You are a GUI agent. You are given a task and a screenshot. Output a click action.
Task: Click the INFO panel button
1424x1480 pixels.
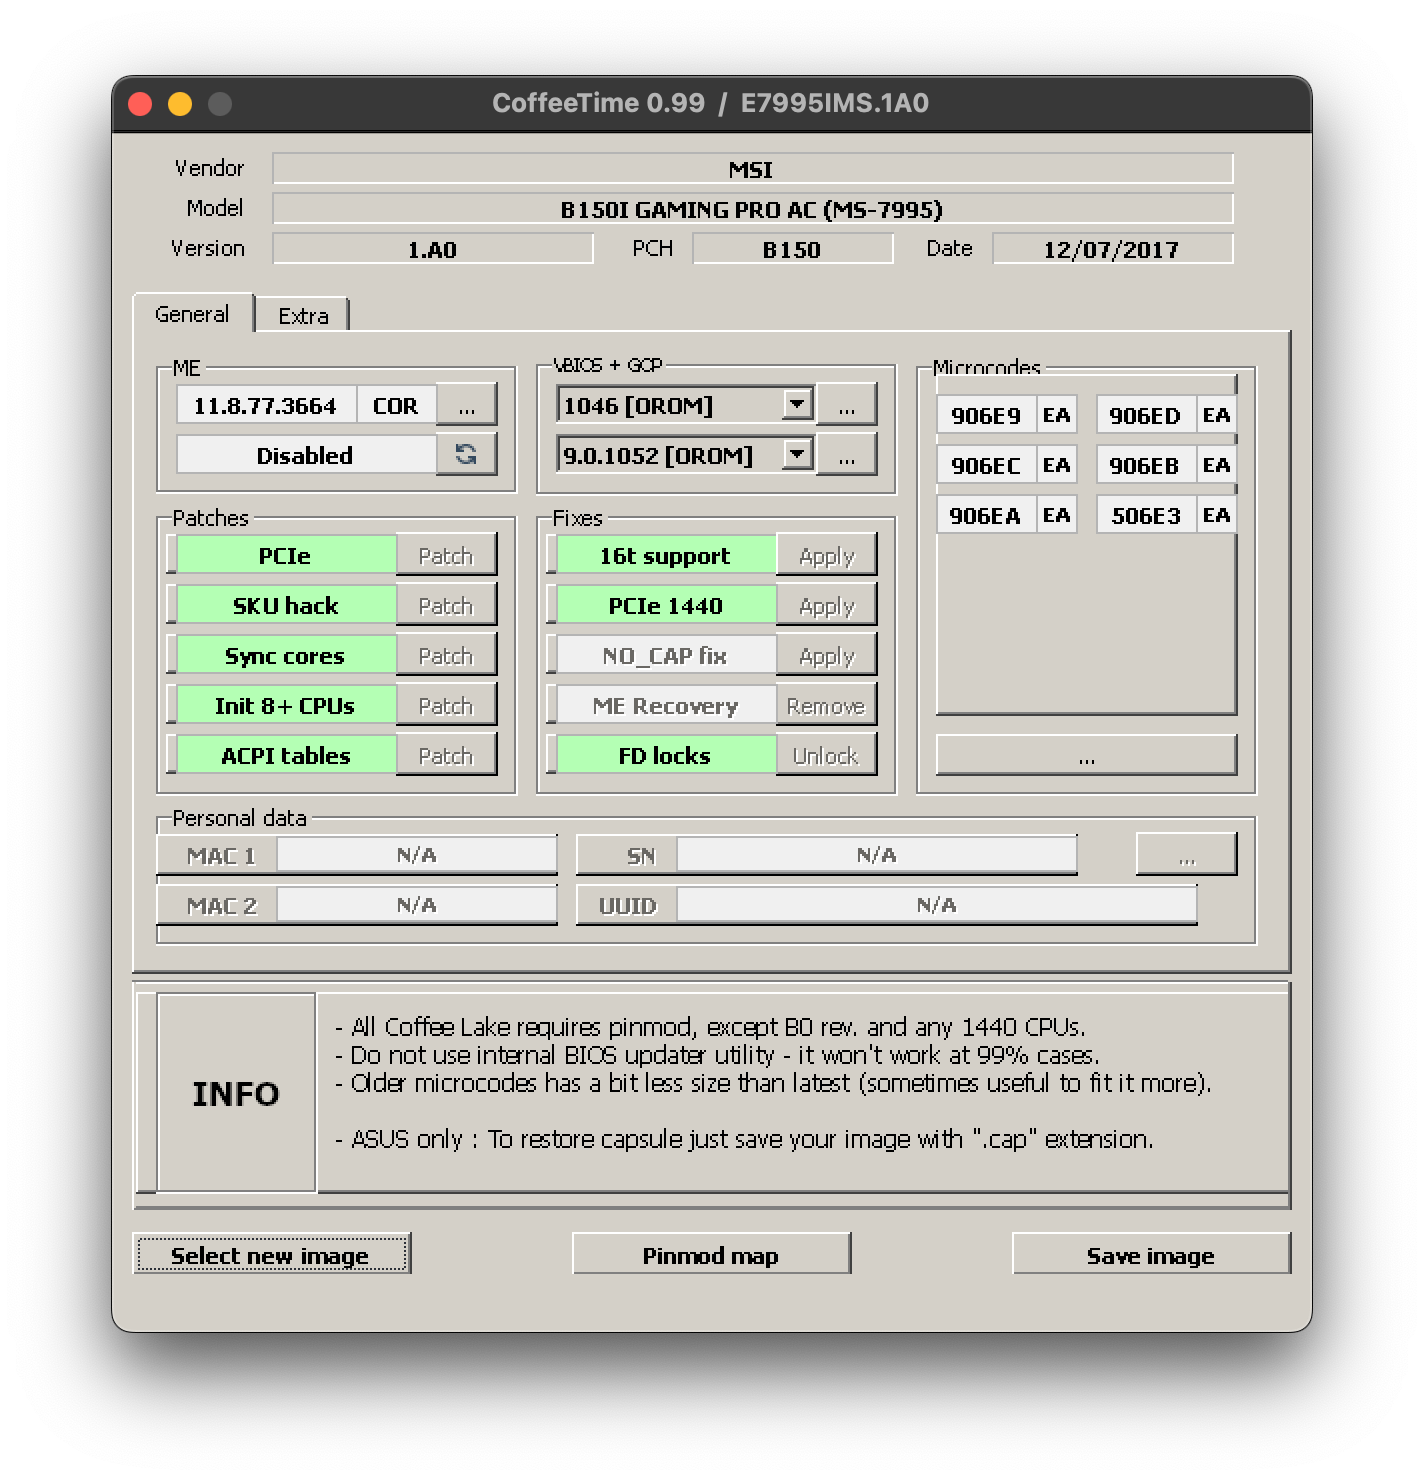point(236,1092)
